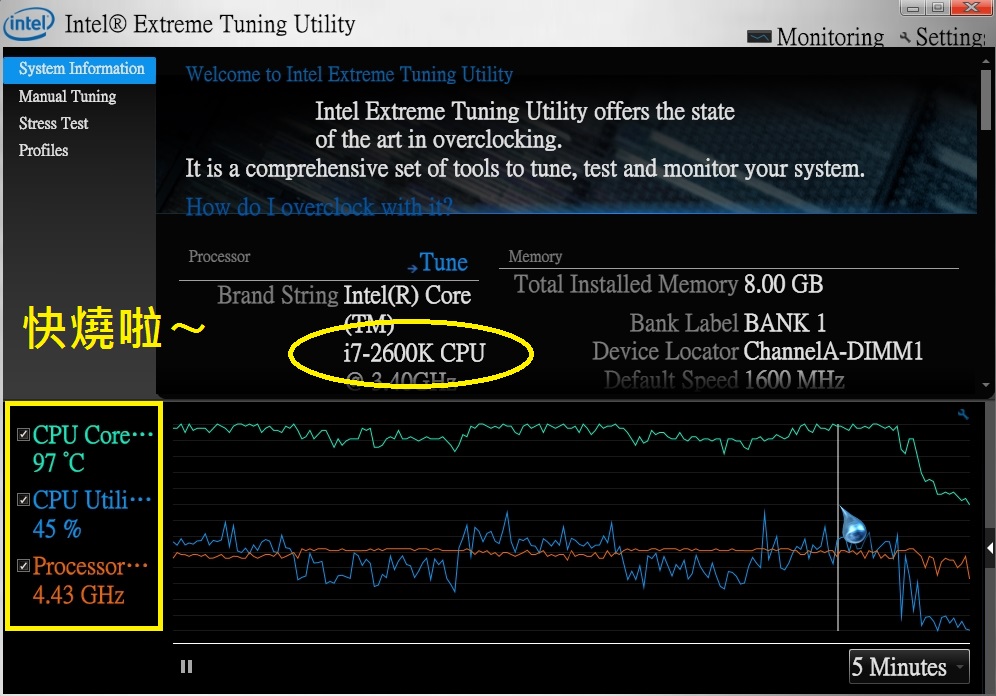This screenshot has height=696, width=996.
Task: Uncheck the CPU Core temperature checkbox
Action: pos(24,434)
